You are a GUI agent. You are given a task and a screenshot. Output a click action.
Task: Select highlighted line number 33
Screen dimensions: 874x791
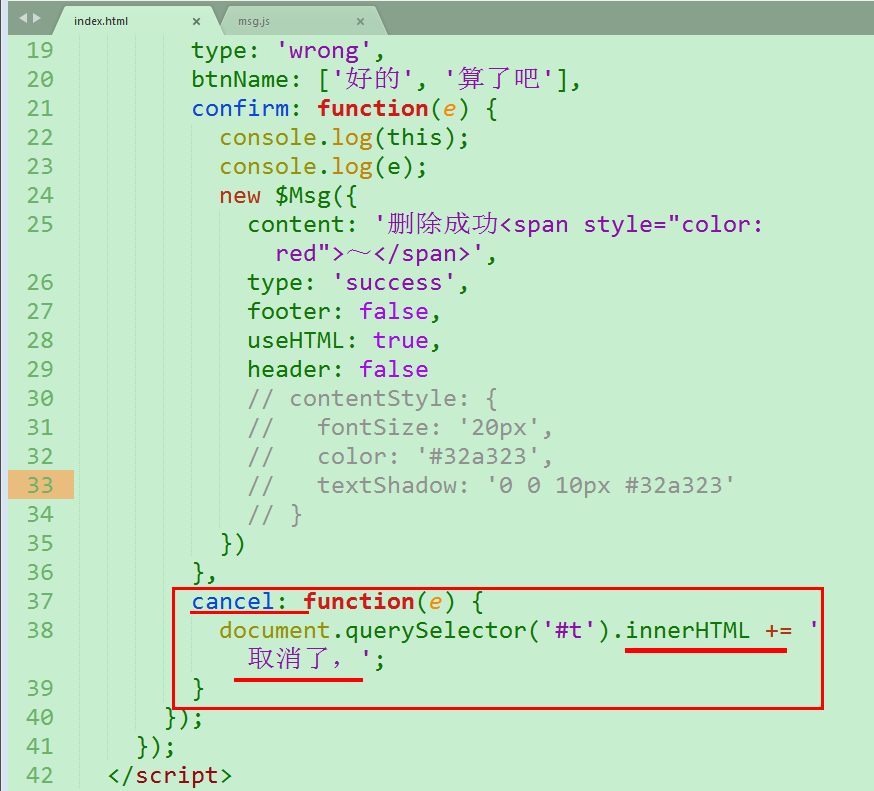pyautogui.click(x=40, y=485)
